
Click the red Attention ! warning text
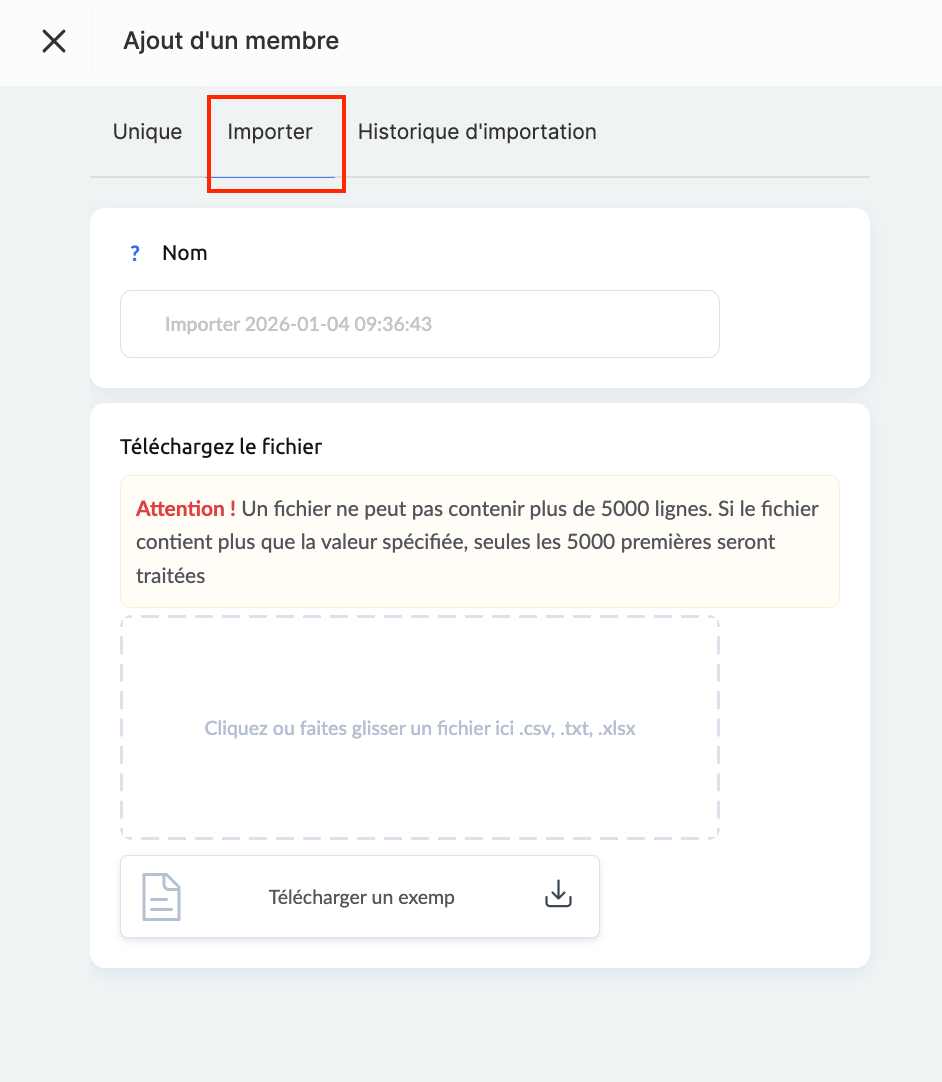tap(186, 509)
